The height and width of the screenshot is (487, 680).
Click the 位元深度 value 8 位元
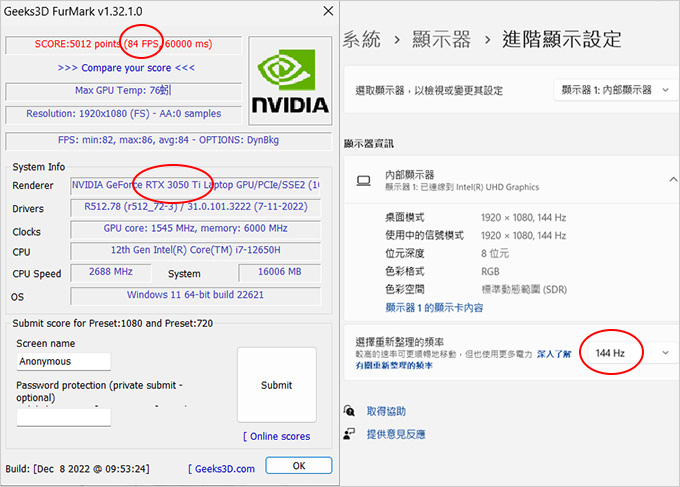click(x=495, y=254)
